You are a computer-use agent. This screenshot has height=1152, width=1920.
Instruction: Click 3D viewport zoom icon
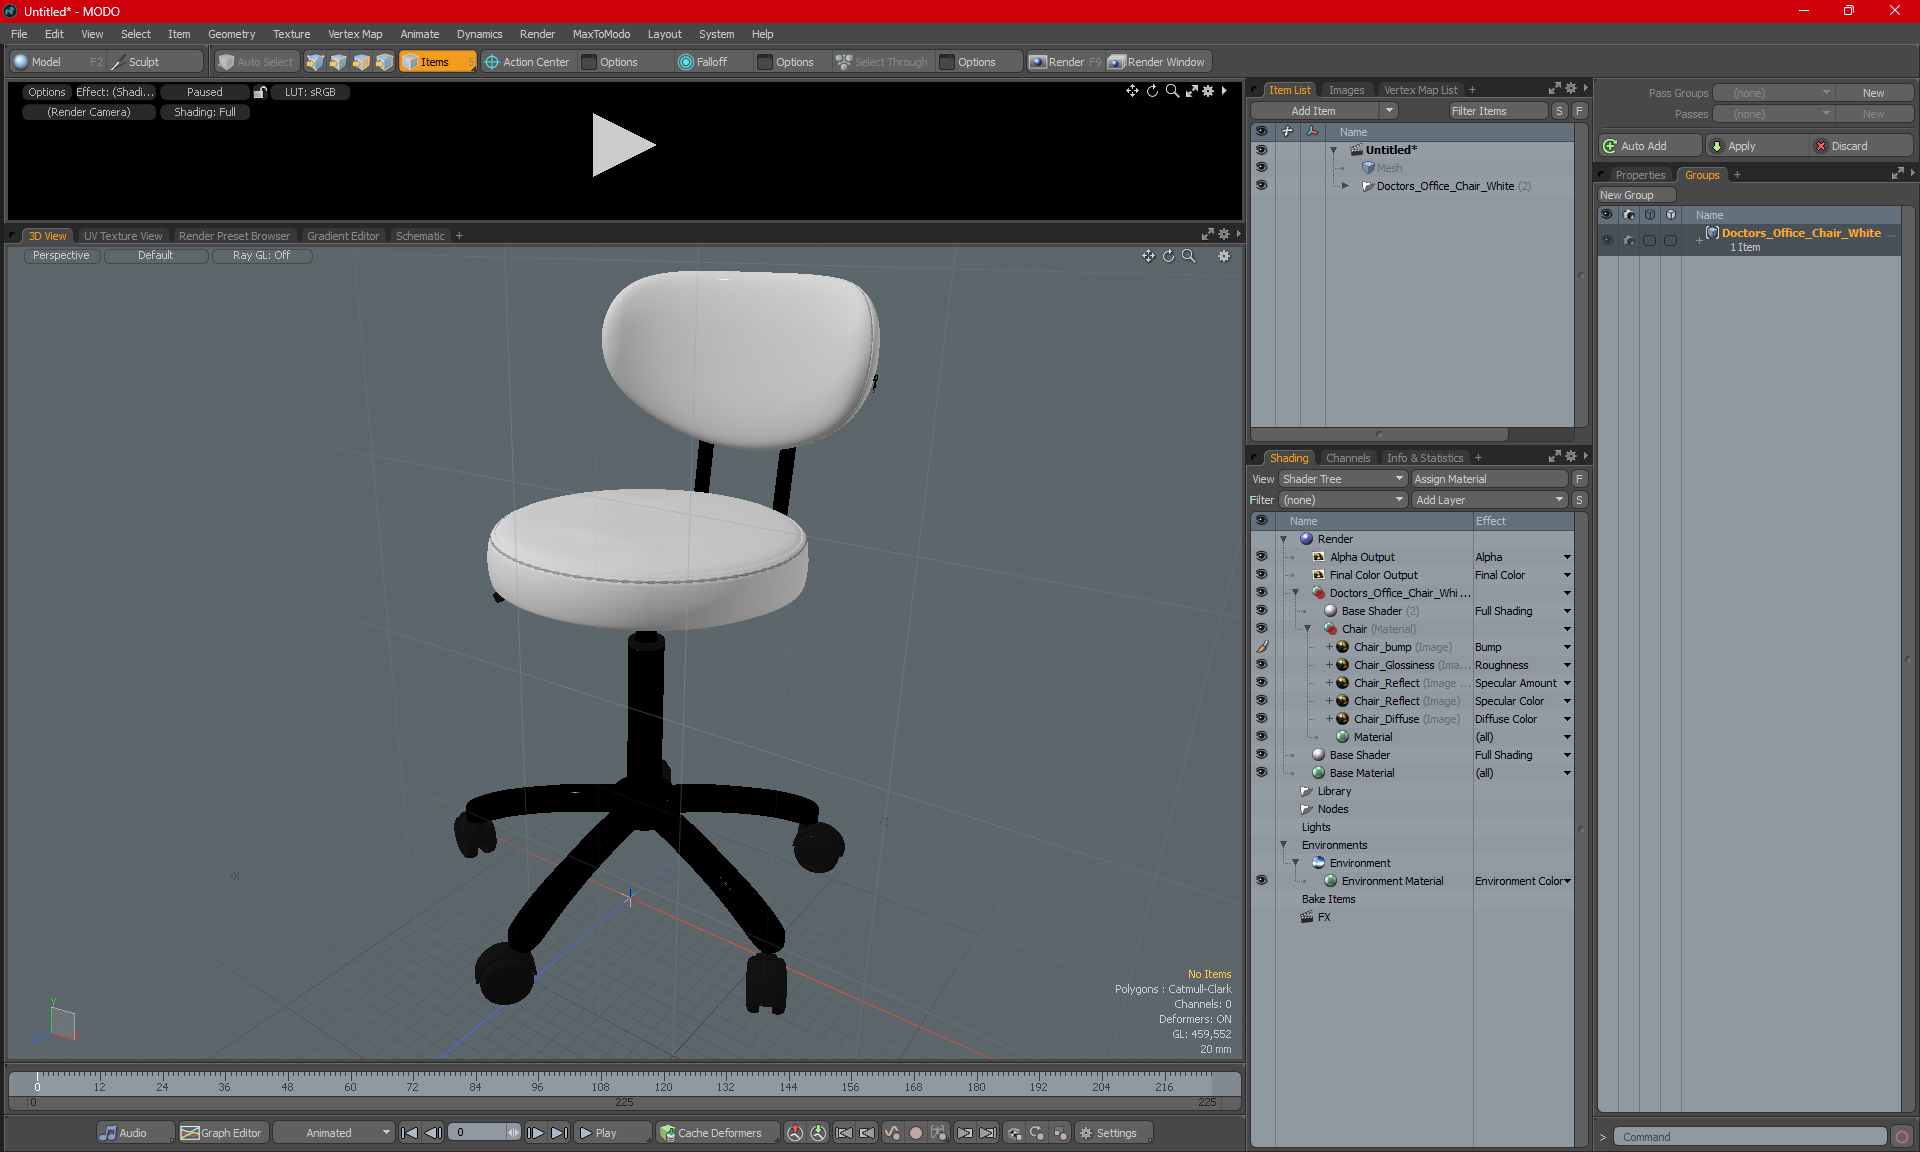(x=1189, y=256)
